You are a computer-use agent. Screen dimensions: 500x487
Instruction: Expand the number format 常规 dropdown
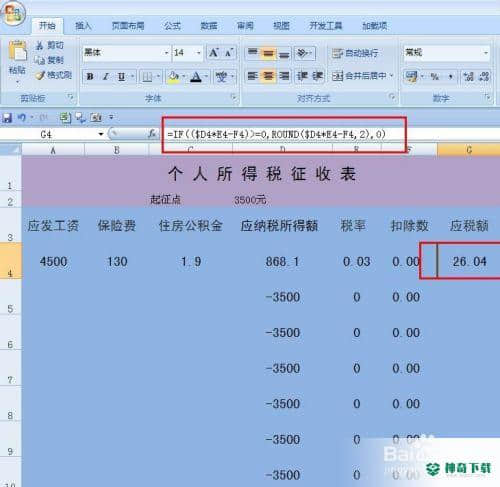coord(486,53)
